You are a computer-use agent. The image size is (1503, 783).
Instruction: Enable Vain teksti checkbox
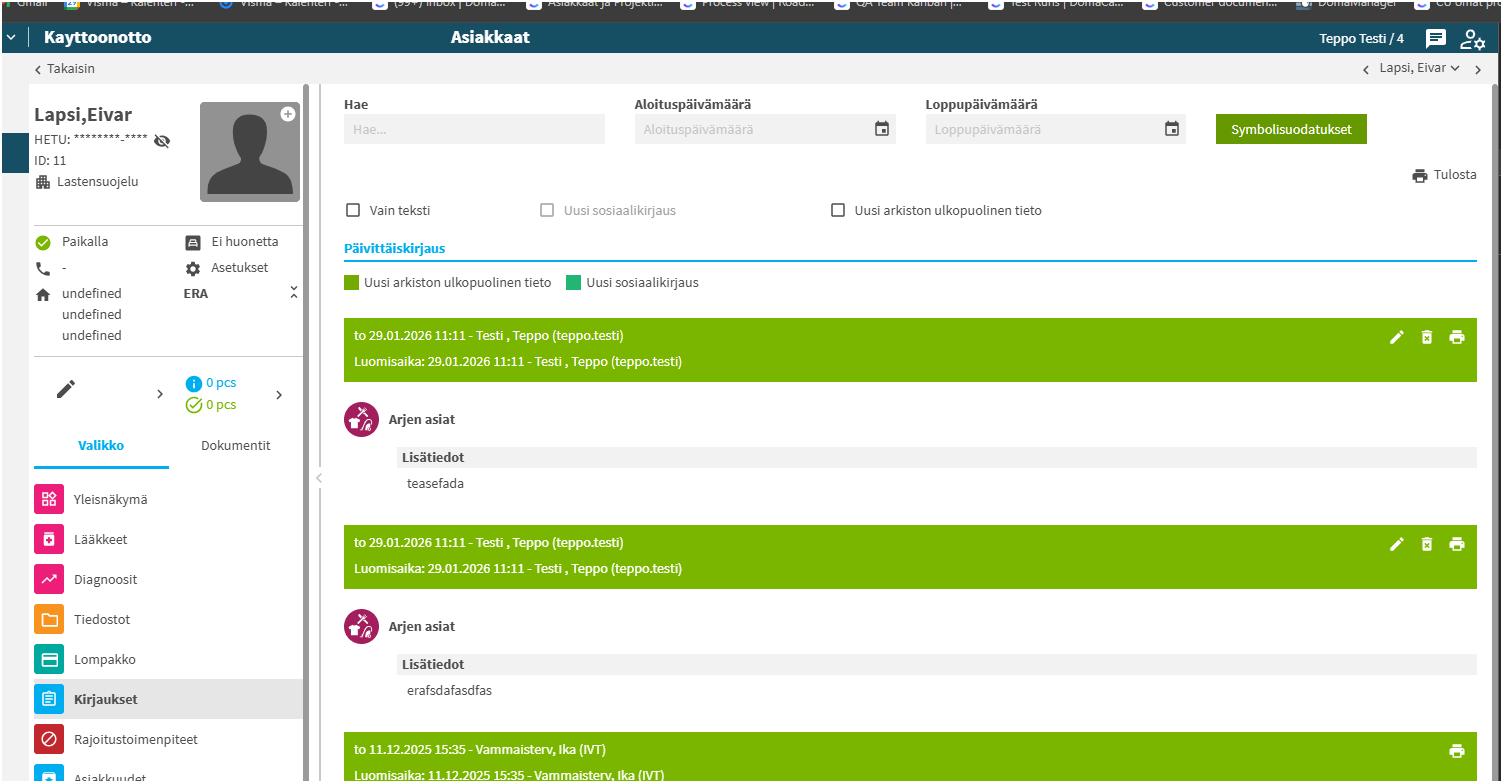353,210
